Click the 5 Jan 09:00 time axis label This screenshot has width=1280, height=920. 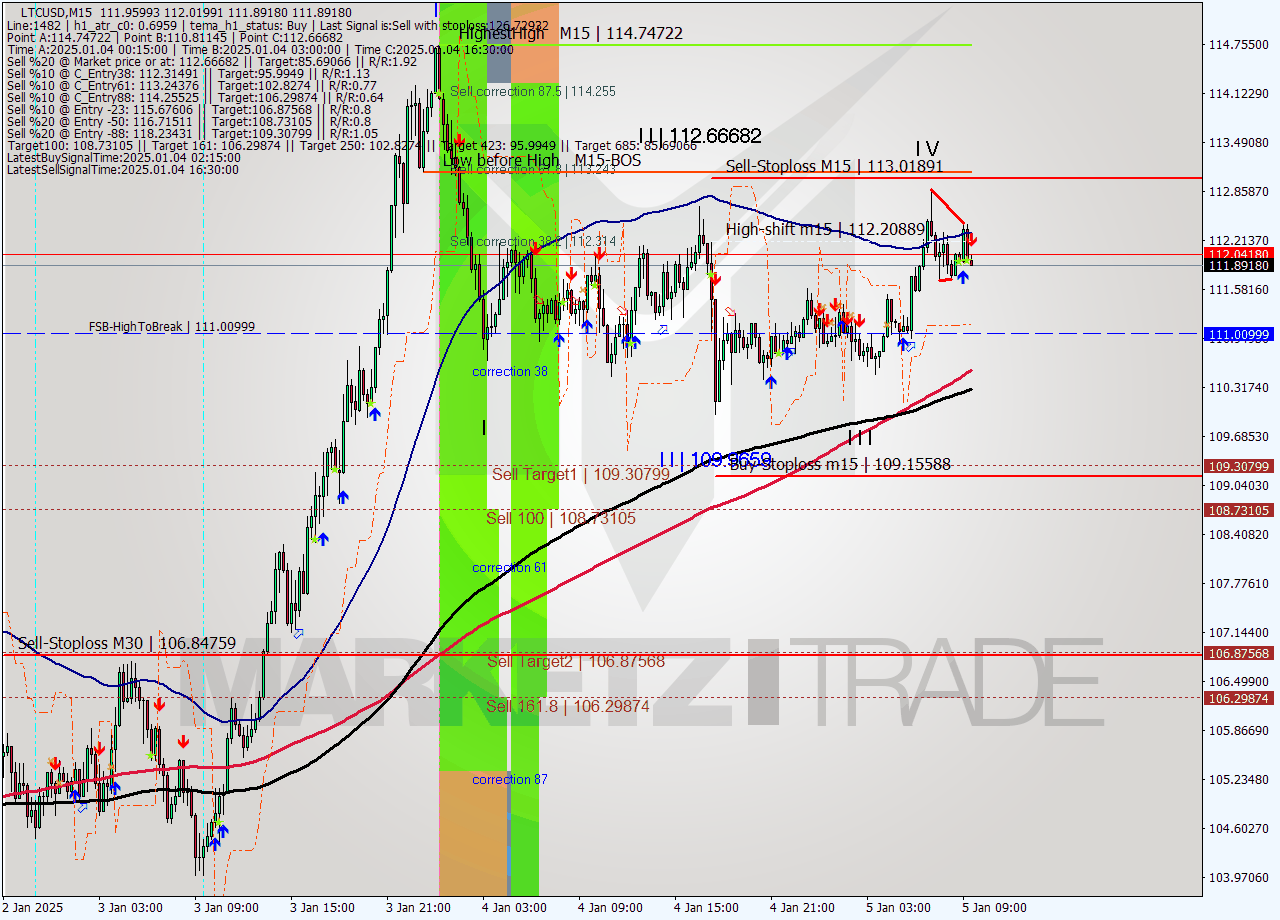click(x=995, y=908)
